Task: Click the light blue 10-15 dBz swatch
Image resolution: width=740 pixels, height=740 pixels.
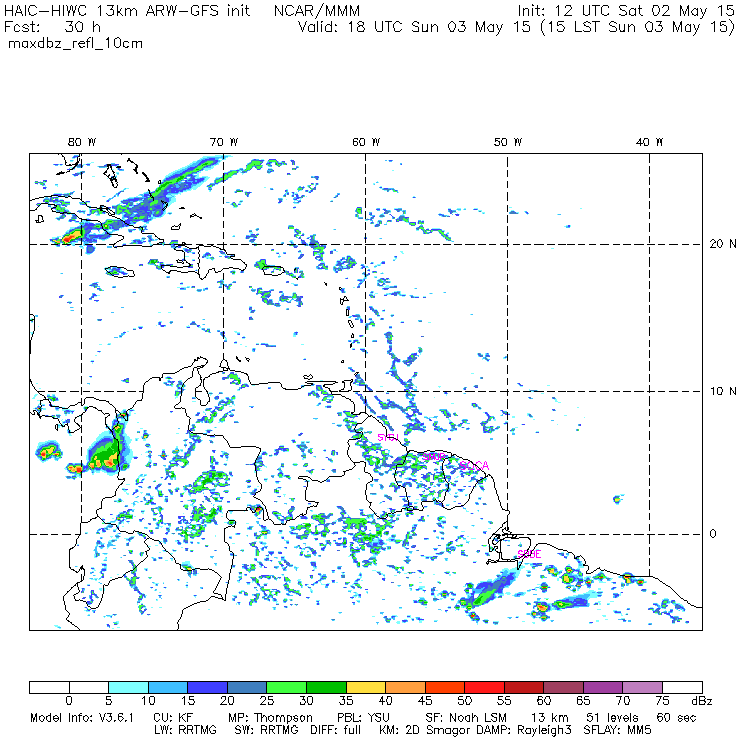Action: click(168, 687)
